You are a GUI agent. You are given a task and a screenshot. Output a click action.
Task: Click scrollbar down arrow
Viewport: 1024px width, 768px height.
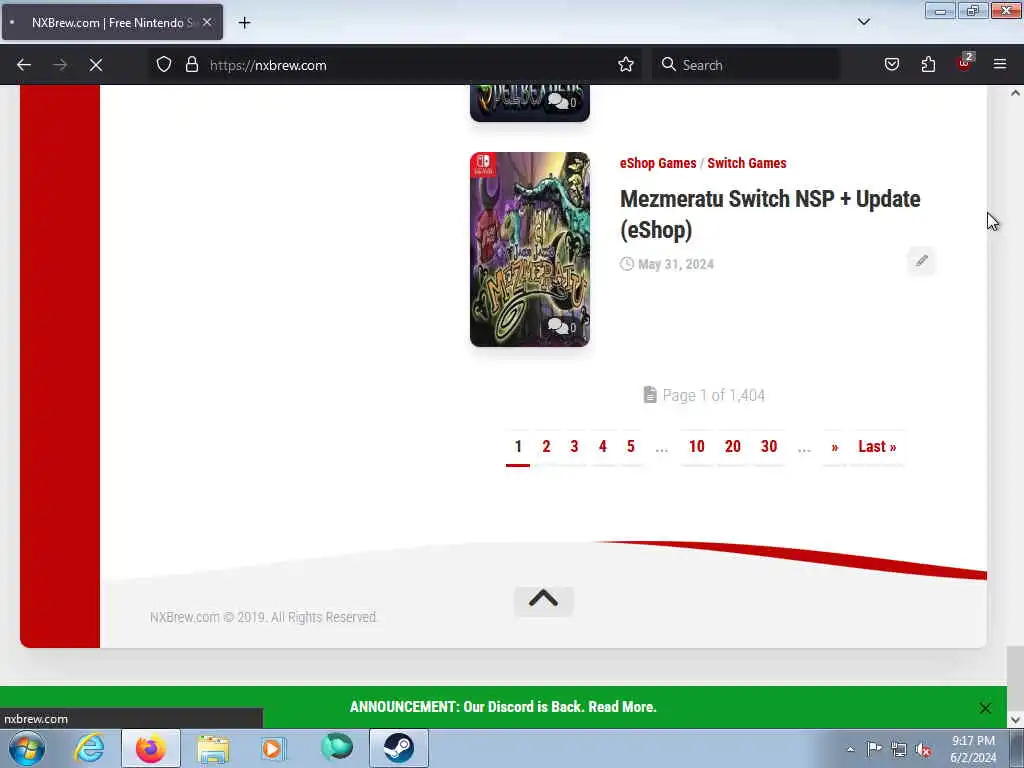coord(1016,720)
